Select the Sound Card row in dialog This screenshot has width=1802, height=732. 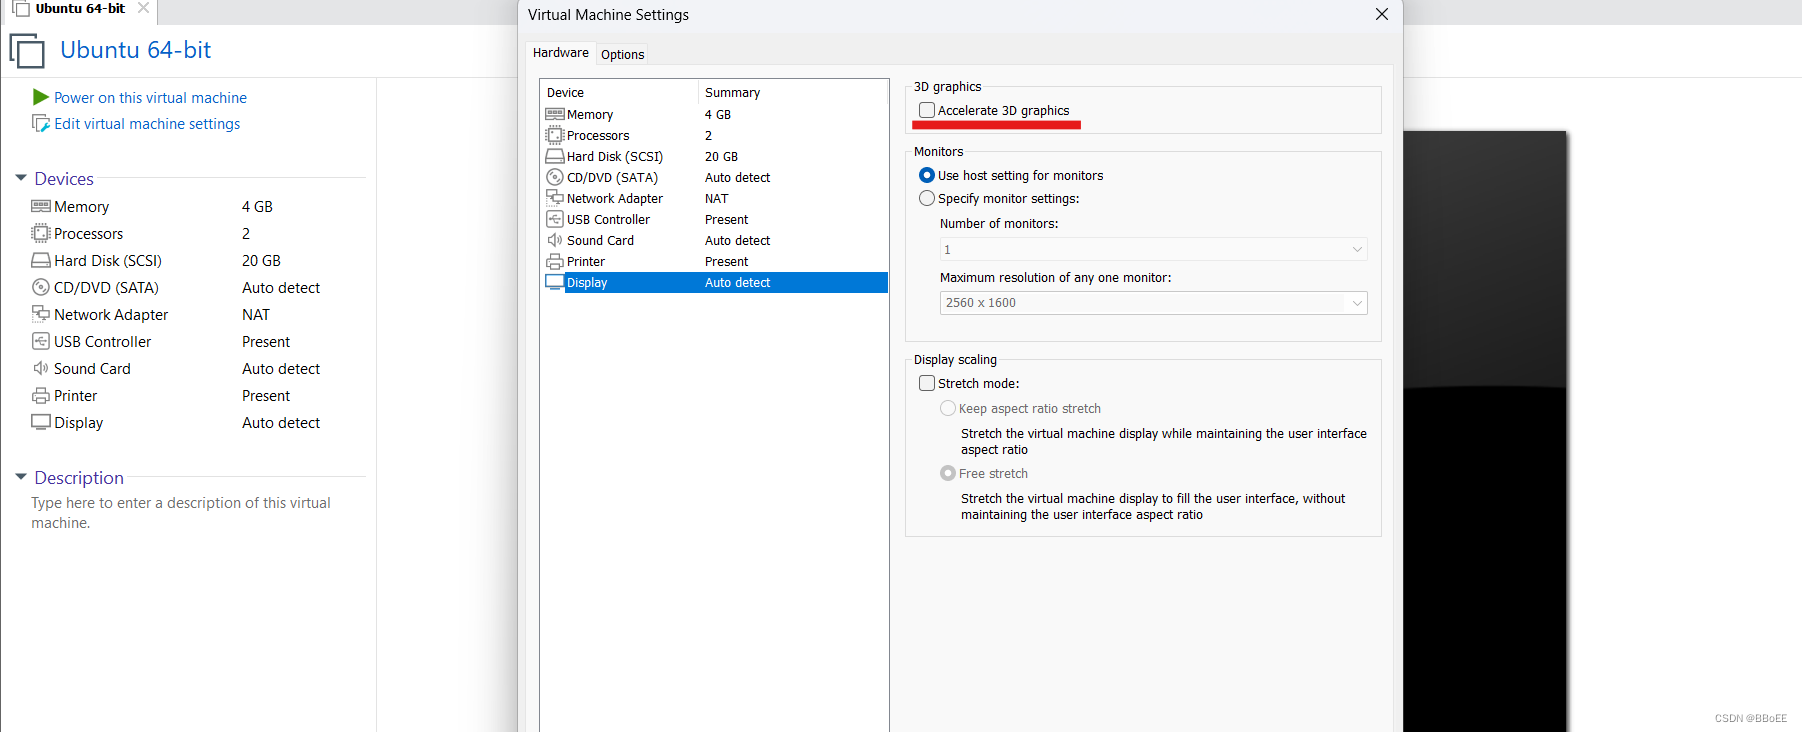pos(714,240)
